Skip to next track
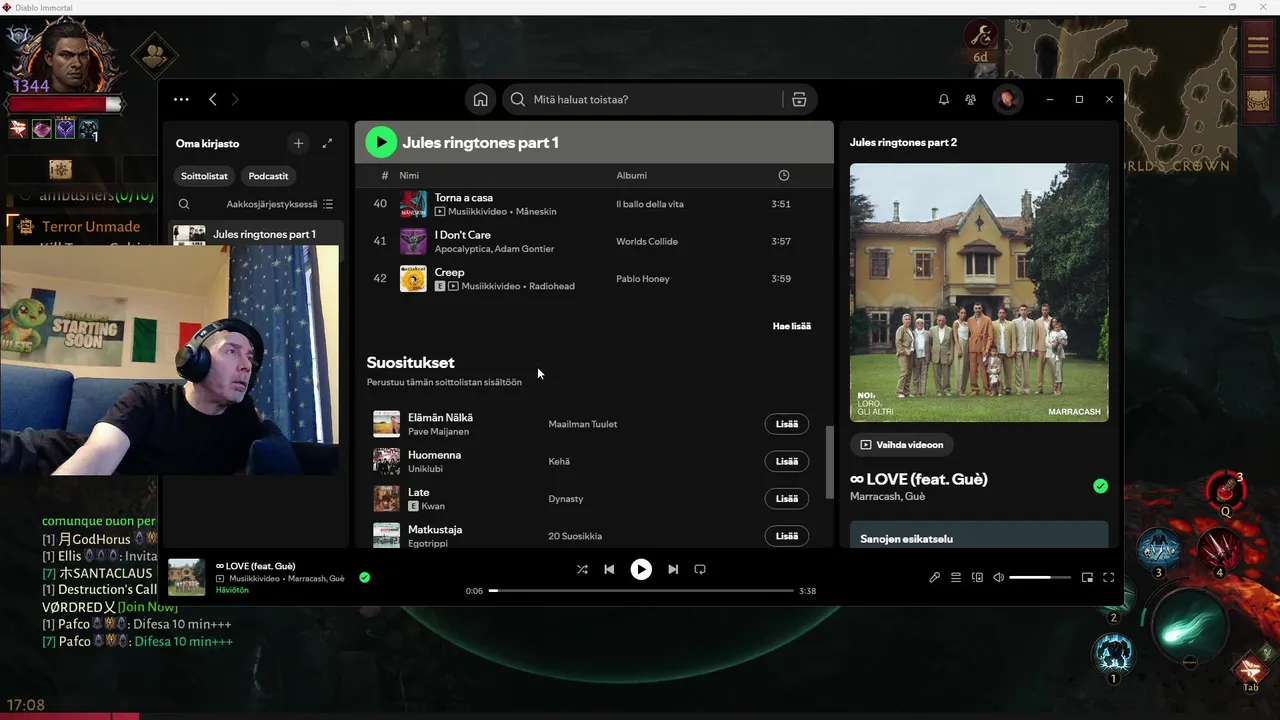This screenshot has width=1280, height=720. (x=673, y=569)
